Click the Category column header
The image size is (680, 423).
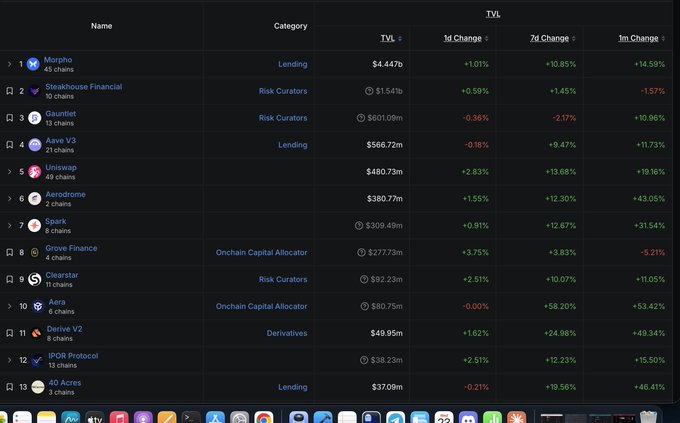pos(291,26)
